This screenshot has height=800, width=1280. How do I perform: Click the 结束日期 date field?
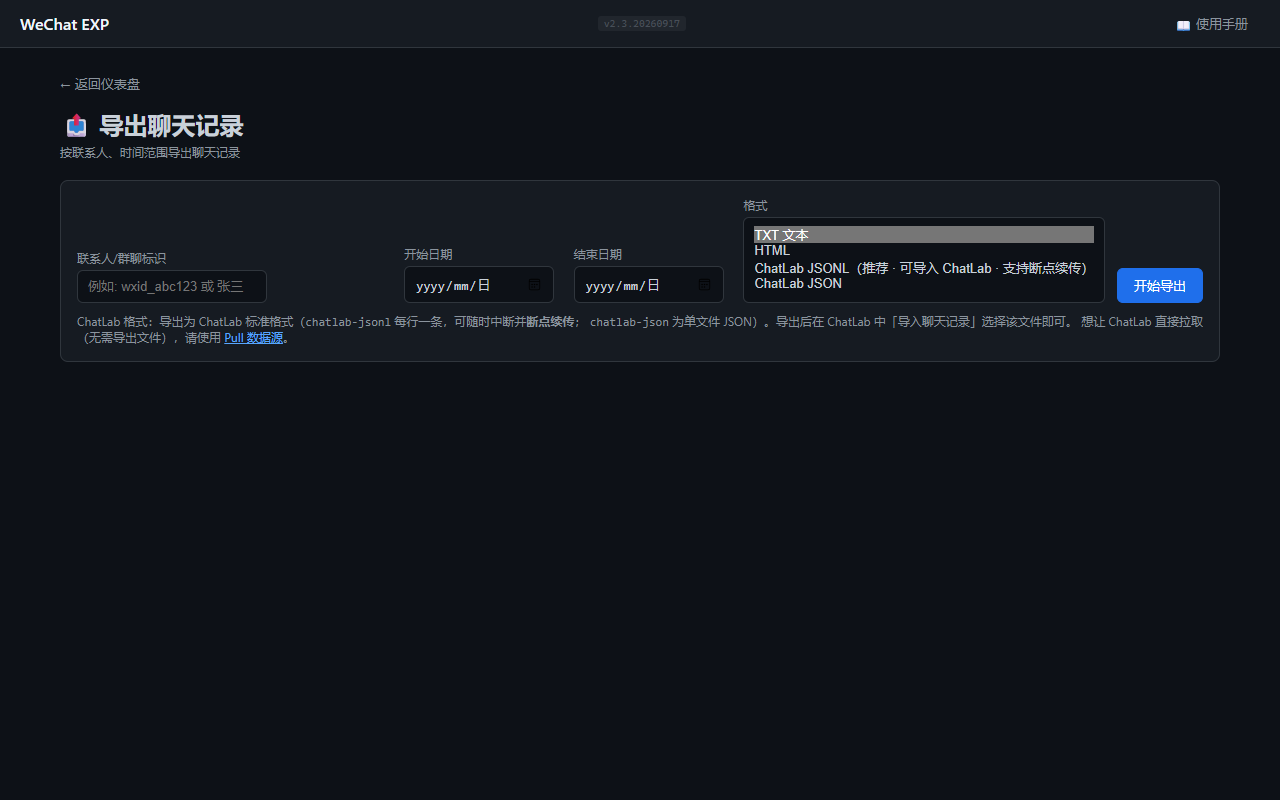click(x=649, y=285)
